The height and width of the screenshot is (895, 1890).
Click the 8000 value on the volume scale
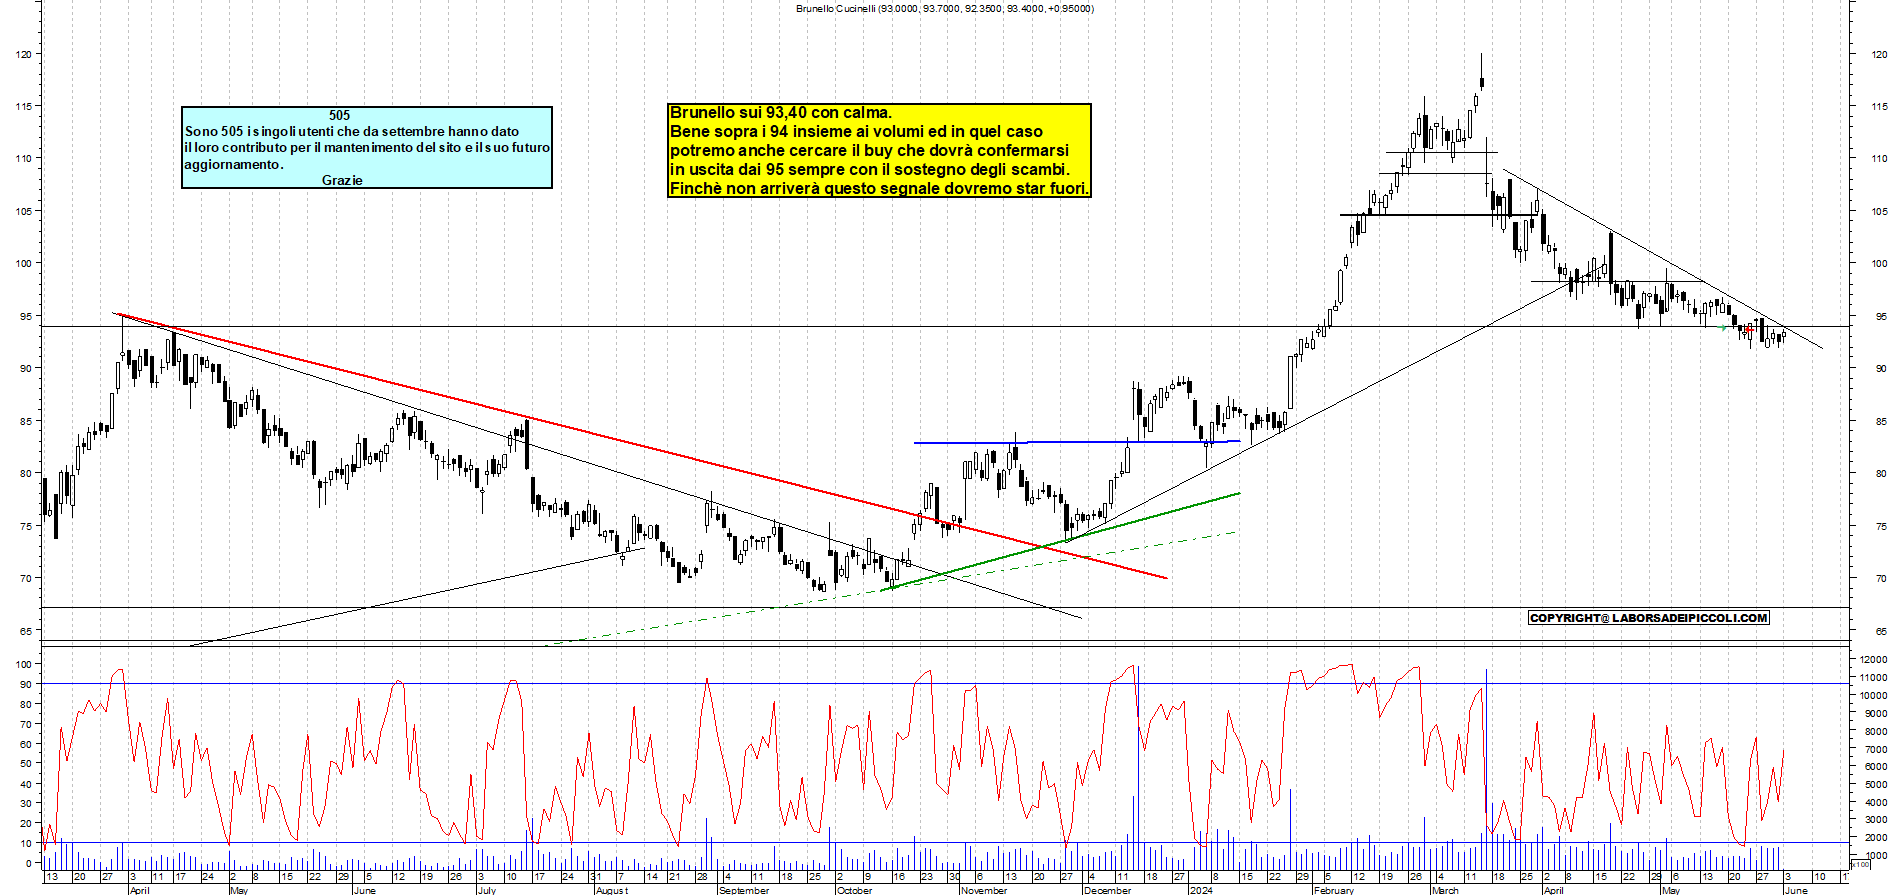pos(1875,732)
